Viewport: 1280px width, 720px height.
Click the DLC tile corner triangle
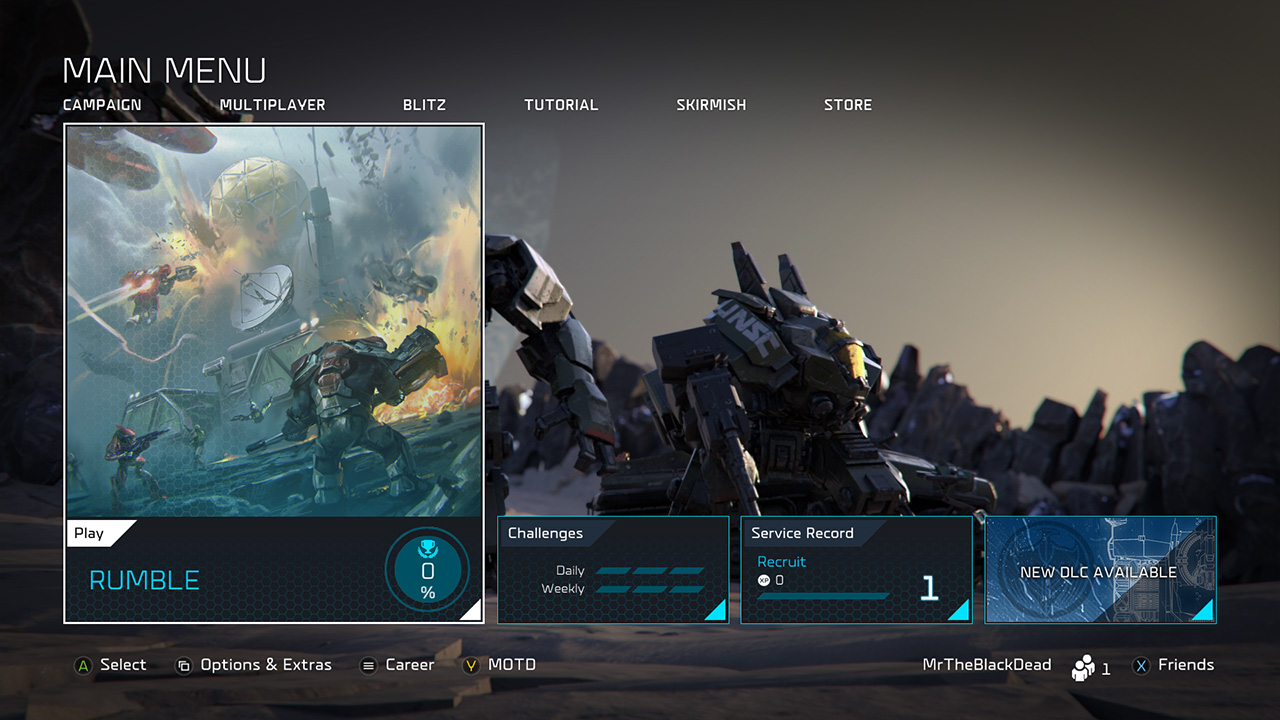coord(1204,611)
